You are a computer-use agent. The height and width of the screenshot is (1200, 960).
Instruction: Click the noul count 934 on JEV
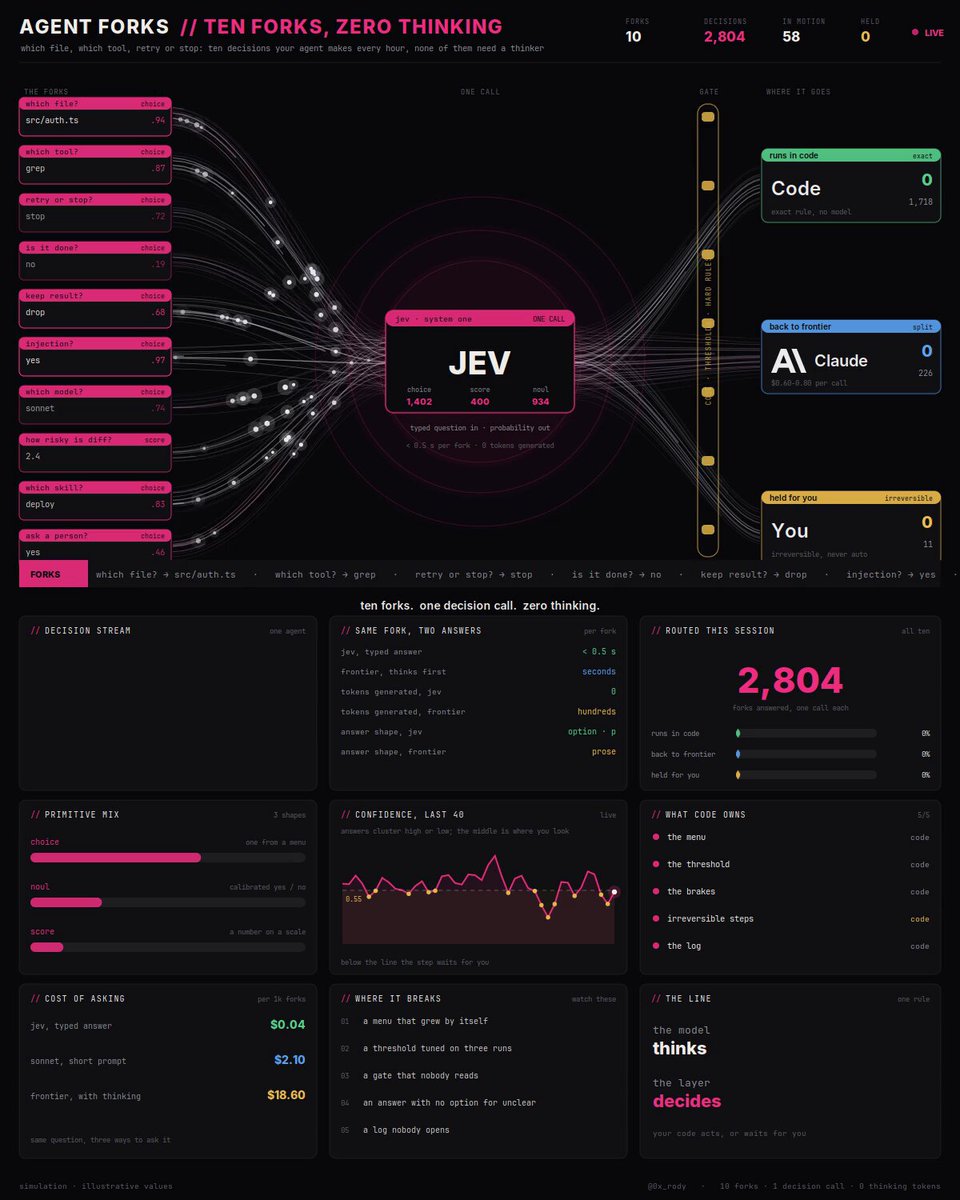(x=540, y=401)
